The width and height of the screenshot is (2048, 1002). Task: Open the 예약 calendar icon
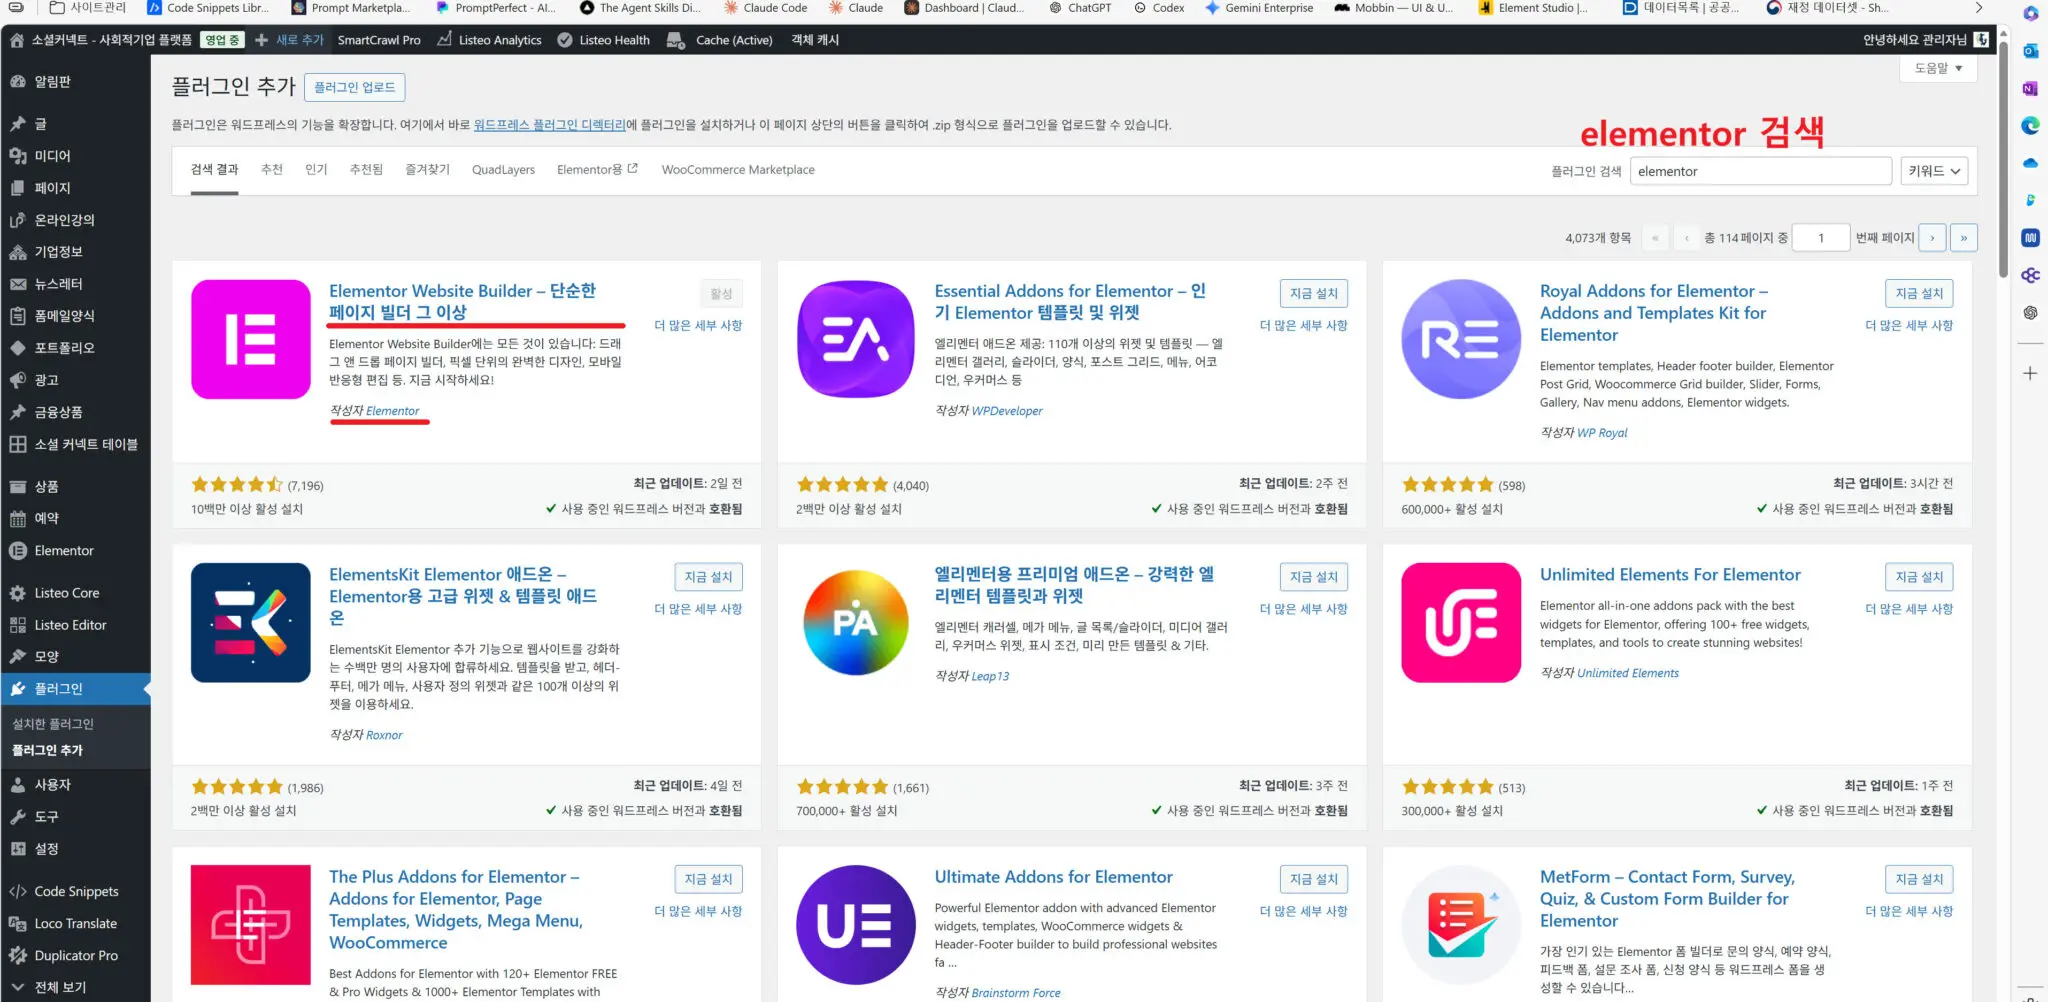click(18, 519)
